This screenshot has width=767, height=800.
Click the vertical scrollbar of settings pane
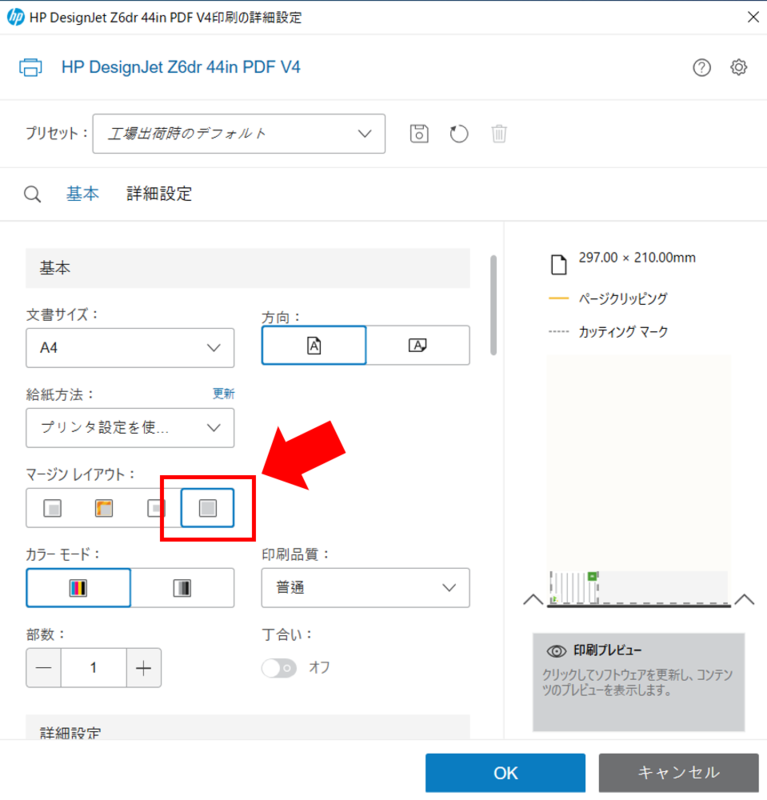pos(493,305)
